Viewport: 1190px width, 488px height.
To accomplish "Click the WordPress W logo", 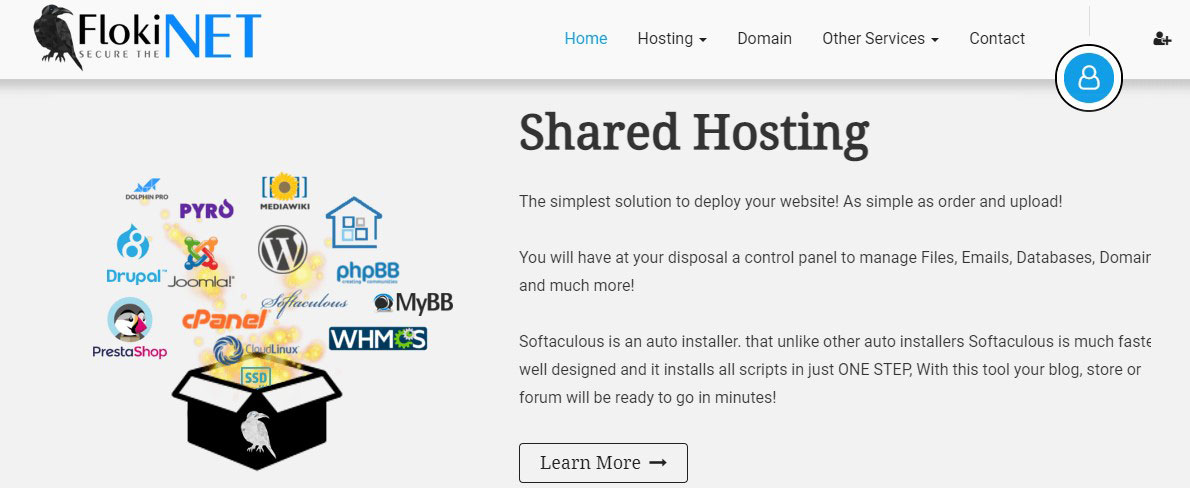I will pyautogui.click(x=282, y=250).
